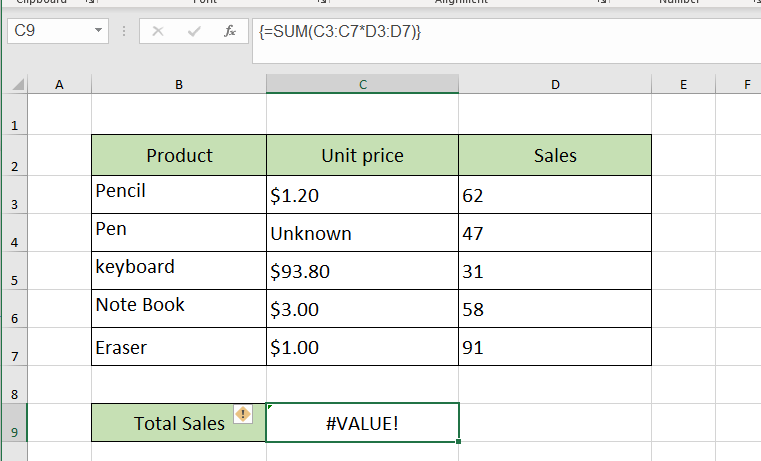The image size is (761, 461).
Task: Click the Name Box showing C9
Action: 58,31
